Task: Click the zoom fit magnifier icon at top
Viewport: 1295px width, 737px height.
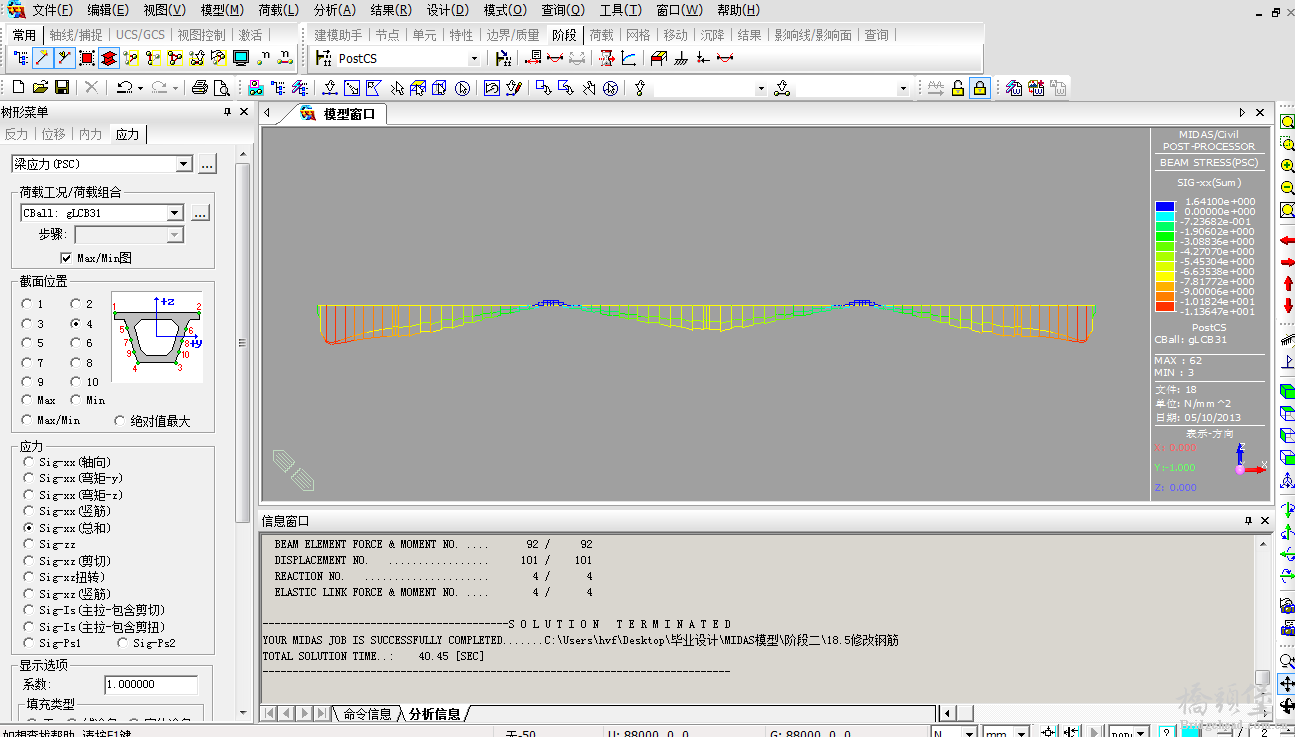Action: pos(1287,121)
